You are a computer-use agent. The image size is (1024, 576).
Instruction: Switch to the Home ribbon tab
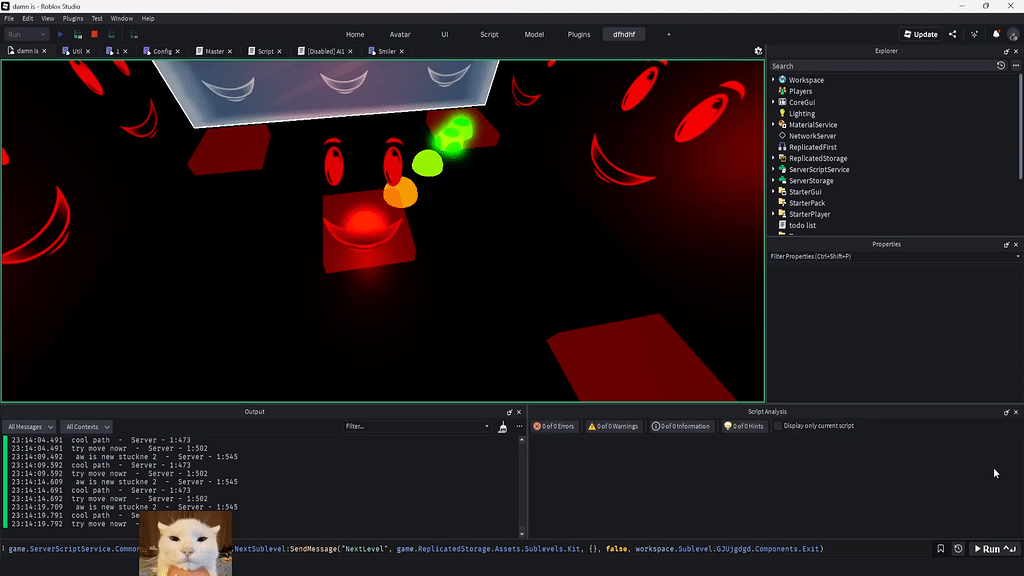(x=355, y=34)
